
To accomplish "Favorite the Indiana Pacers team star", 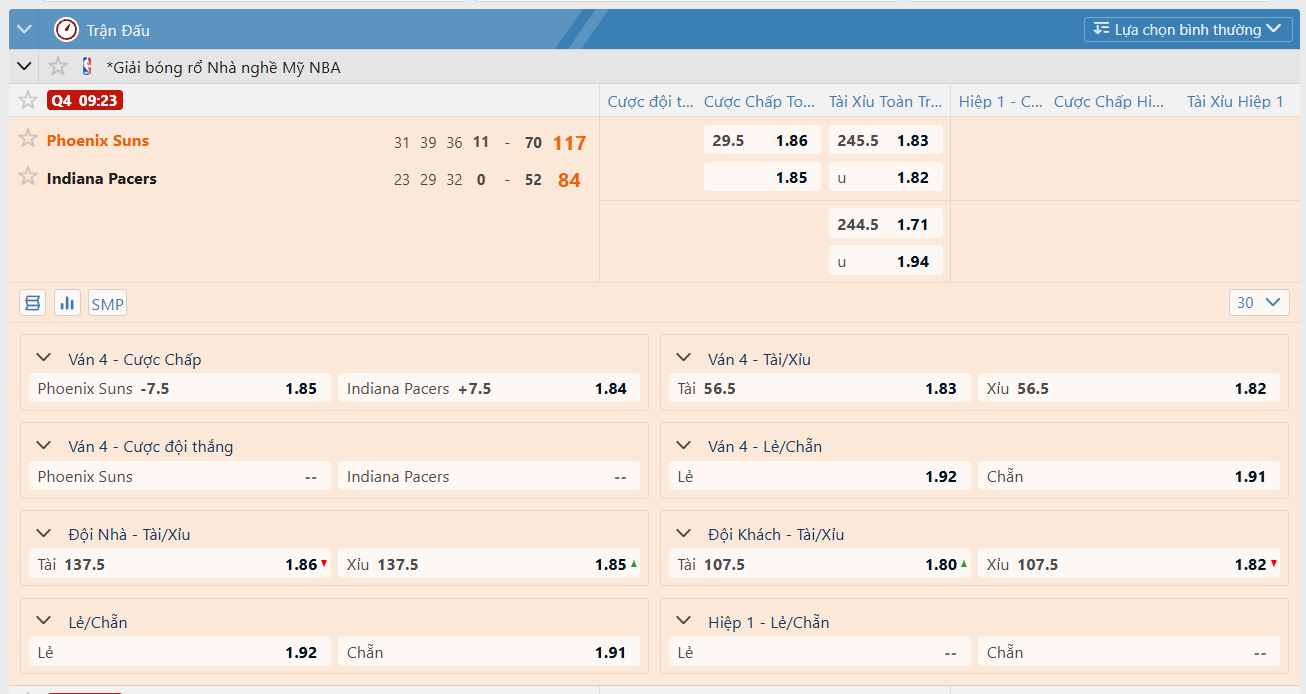I will click(x=28, y=177).
